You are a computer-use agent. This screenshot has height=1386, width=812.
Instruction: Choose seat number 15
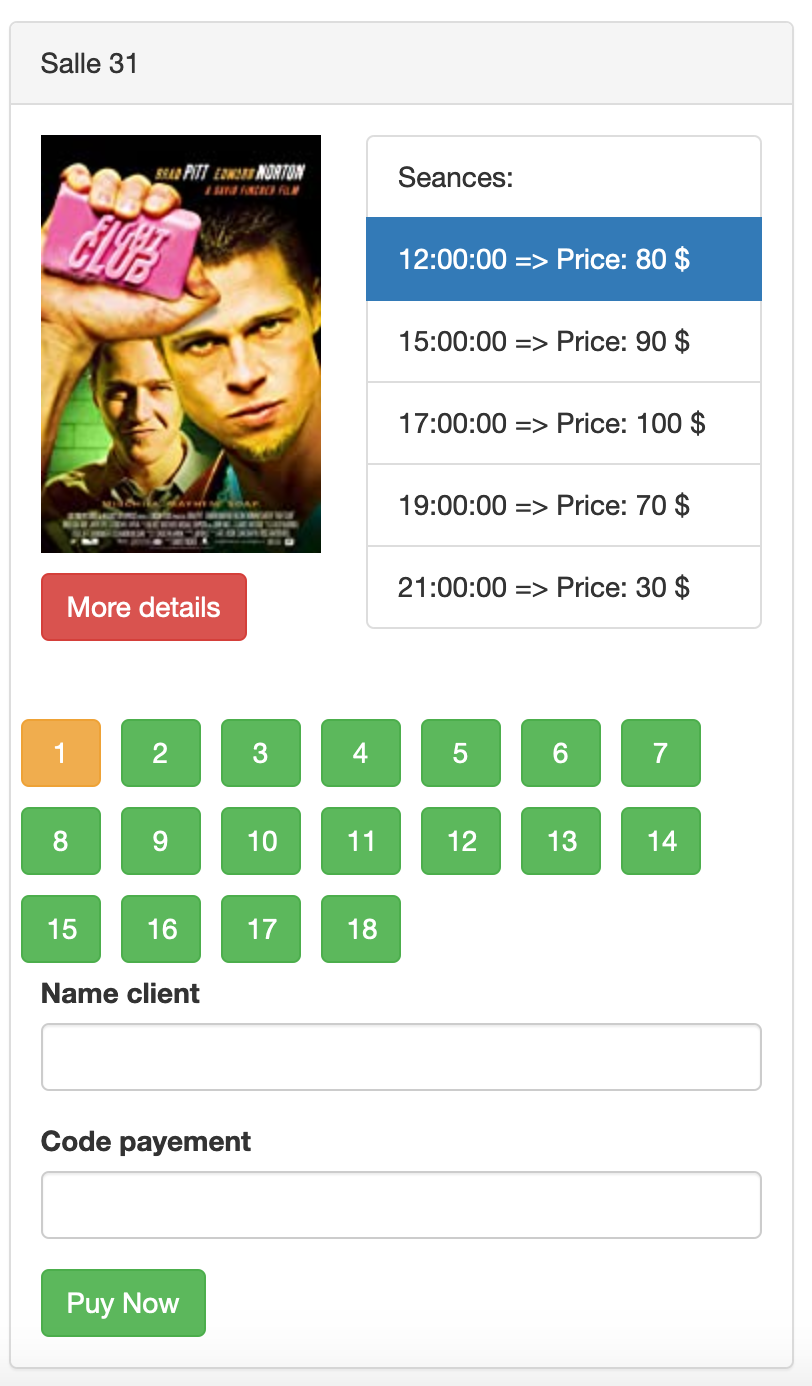click(61, 929)
